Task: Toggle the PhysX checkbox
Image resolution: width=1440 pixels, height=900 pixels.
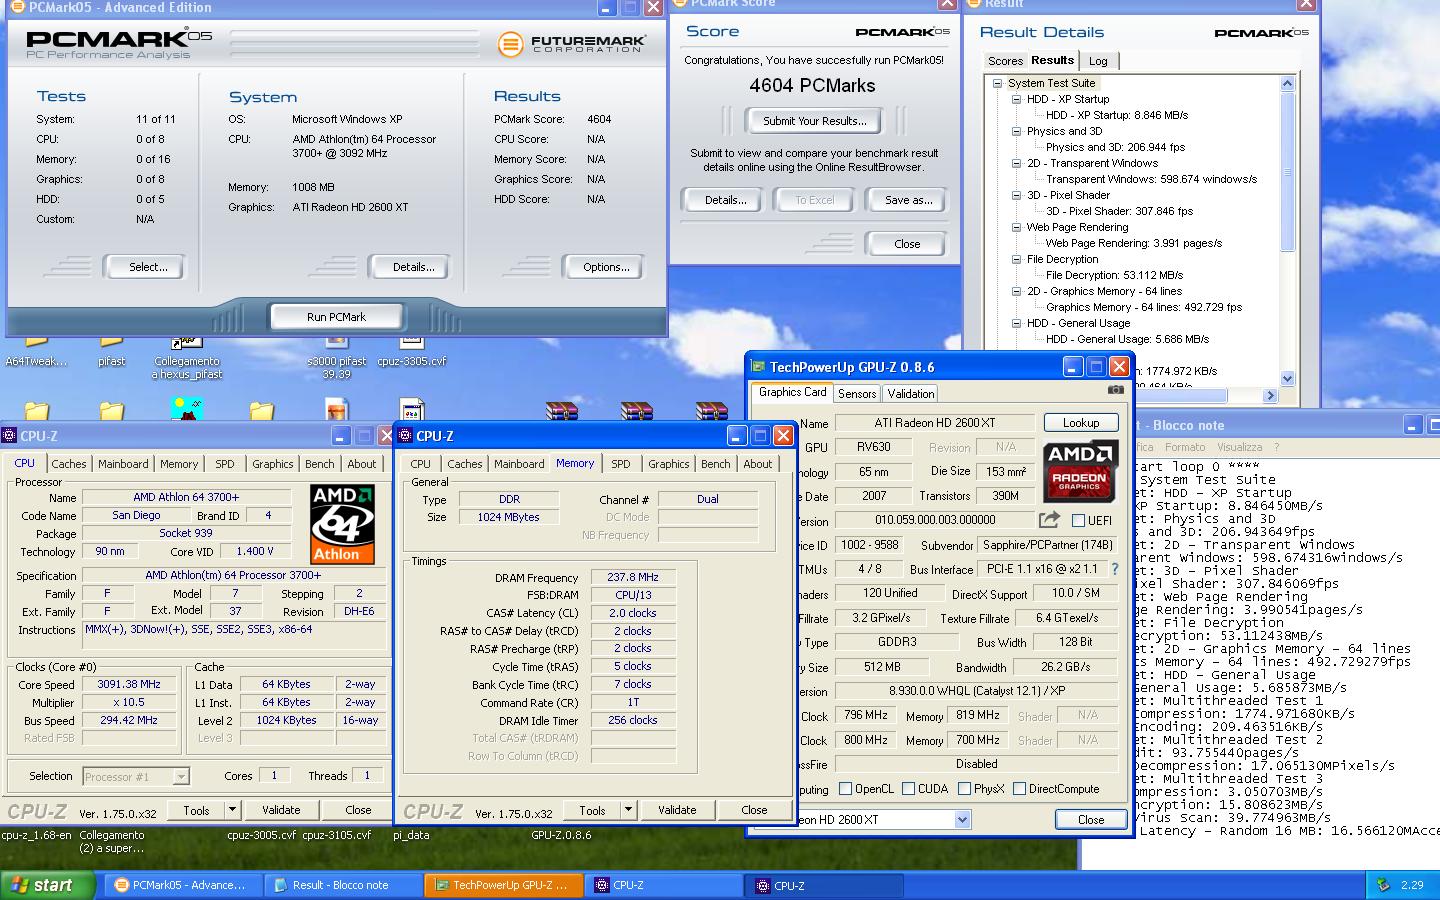Action: (x=964, y=789)
